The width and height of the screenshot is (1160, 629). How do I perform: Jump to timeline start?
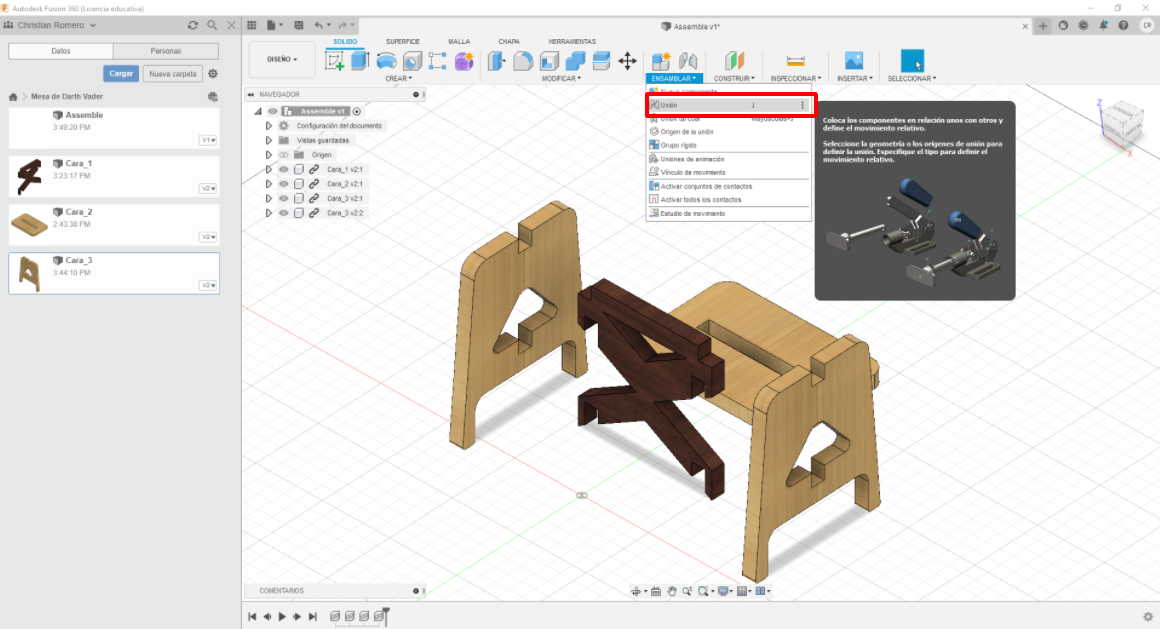pos(252,616)
